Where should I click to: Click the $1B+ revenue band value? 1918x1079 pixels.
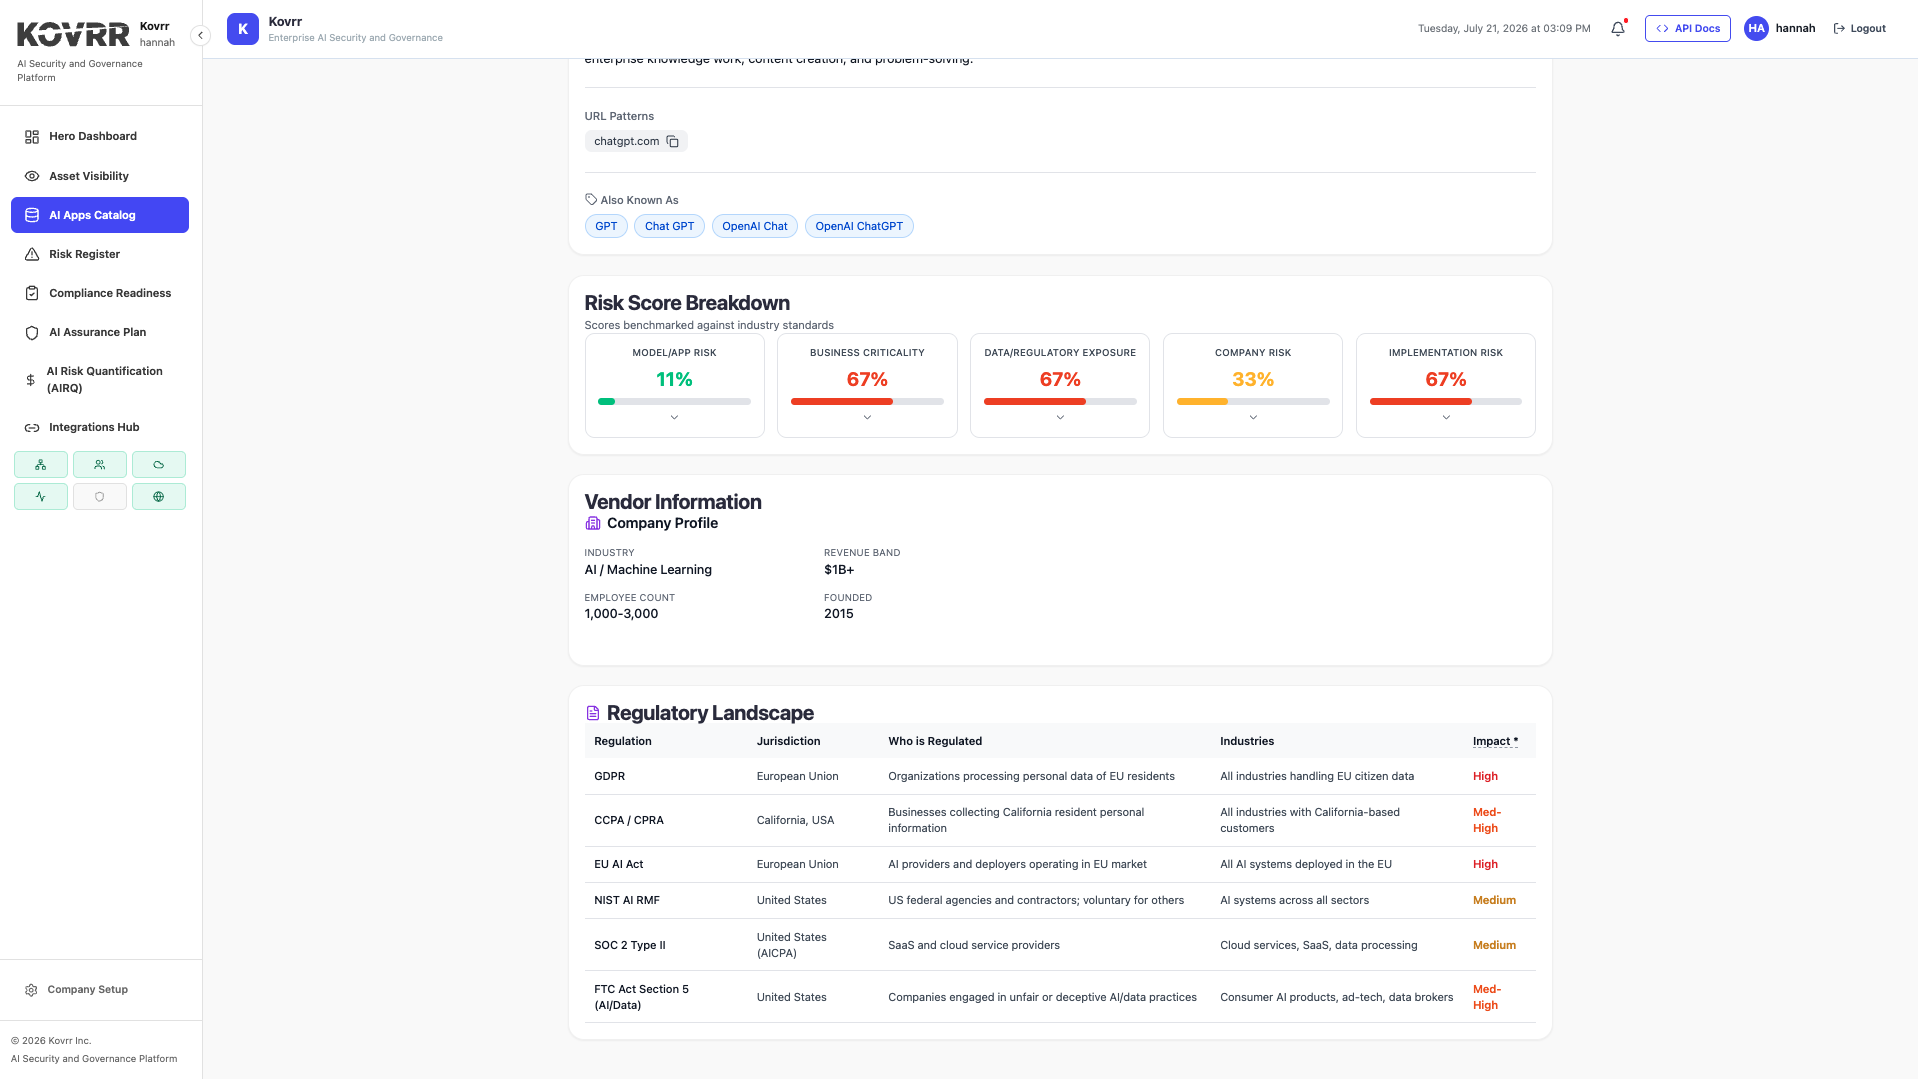pyautogui.click(x=839, y=570)
